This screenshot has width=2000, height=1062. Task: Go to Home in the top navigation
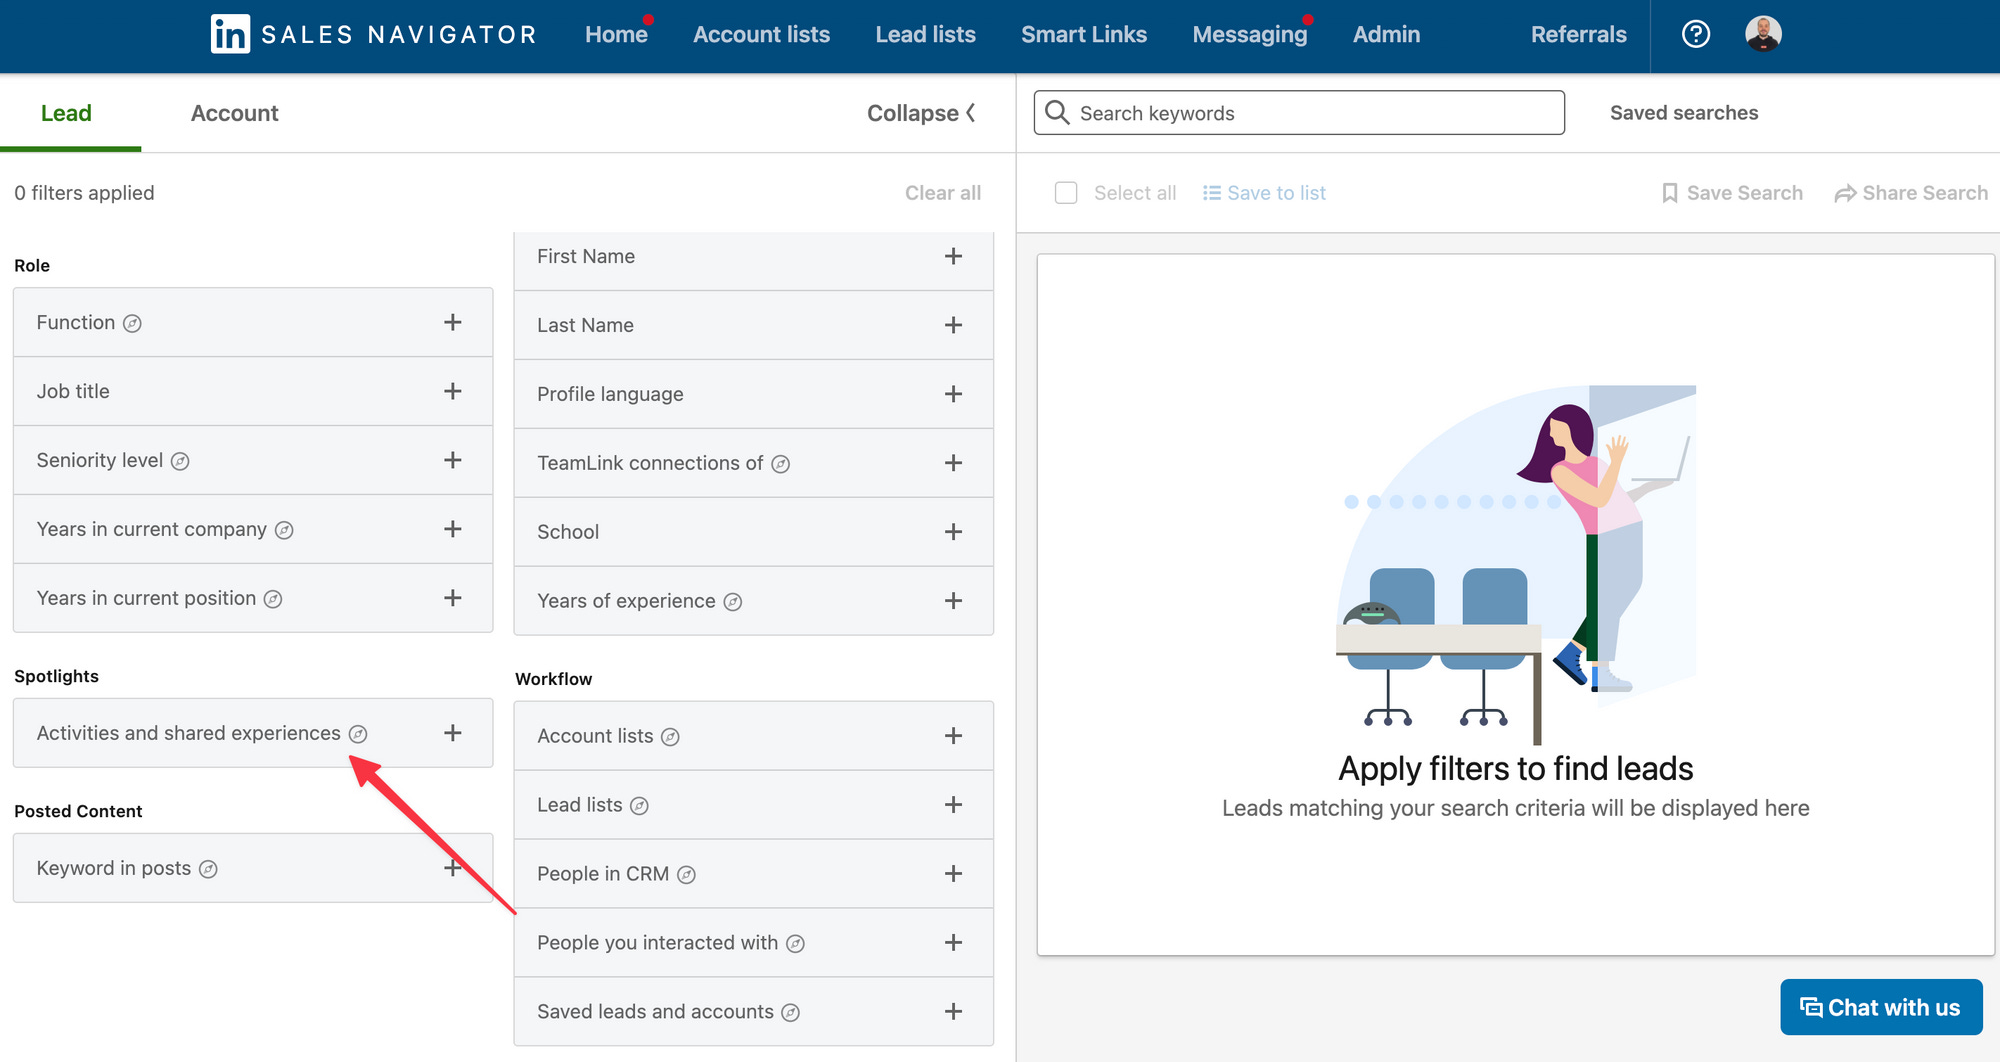(x=616, y=34)
